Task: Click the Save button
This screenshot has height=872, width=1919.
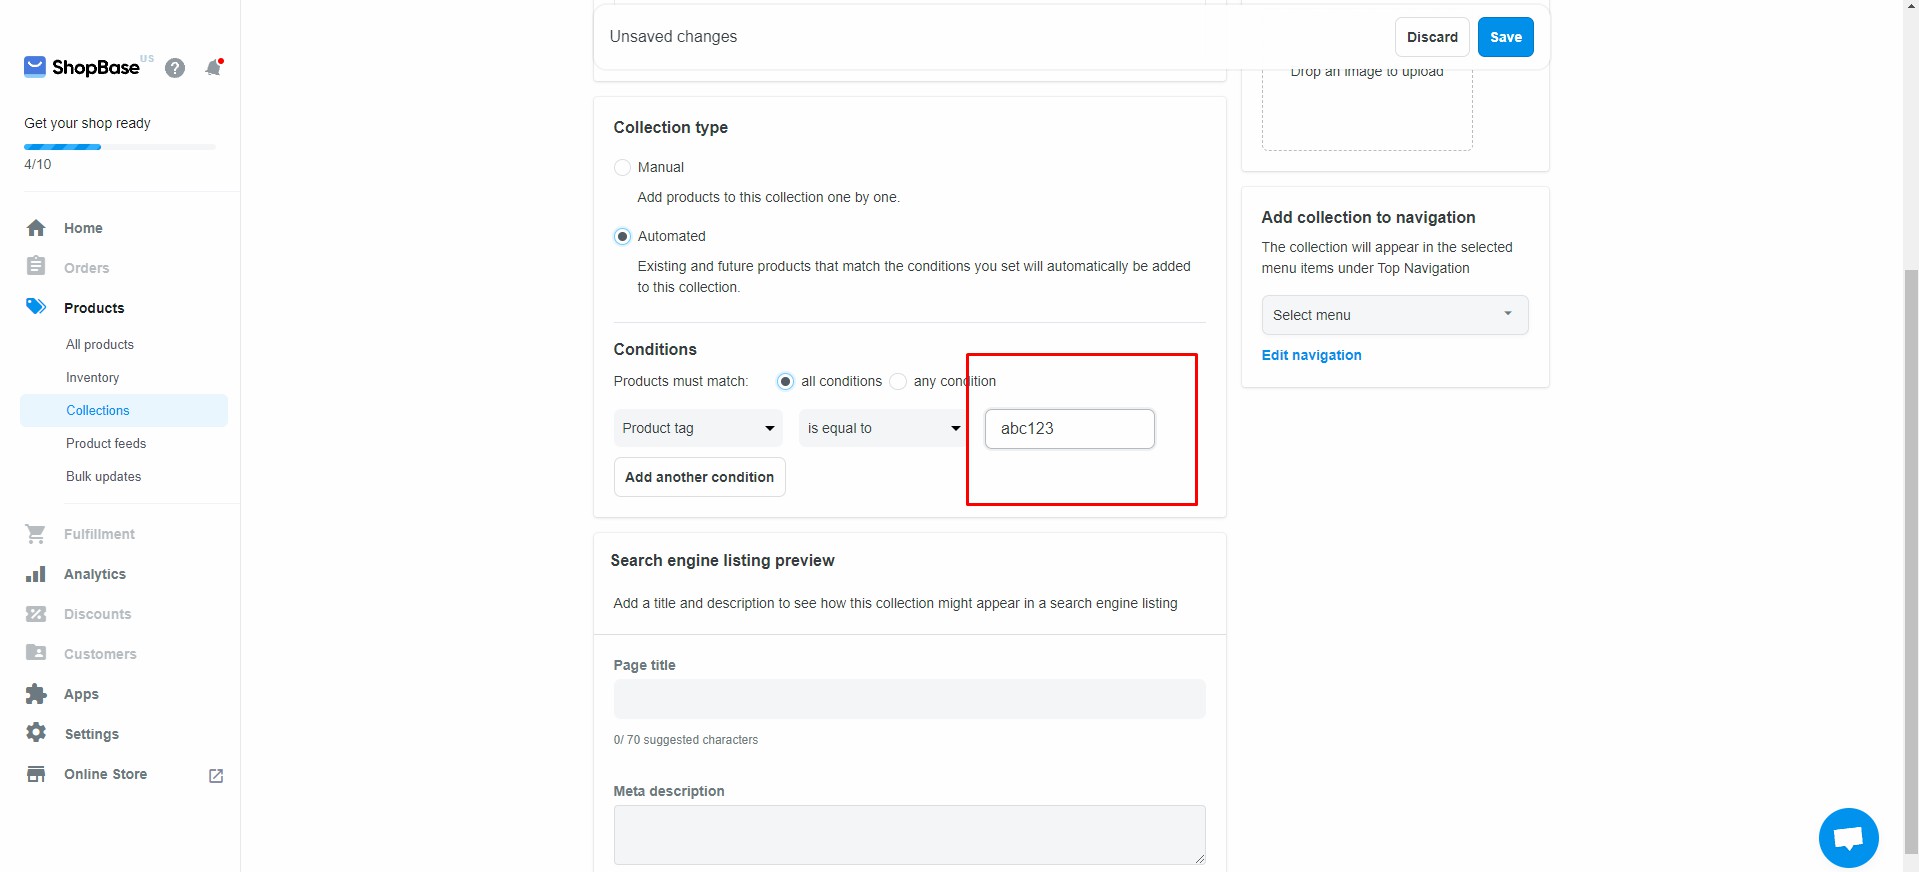Action: (x=1505, y=37)
